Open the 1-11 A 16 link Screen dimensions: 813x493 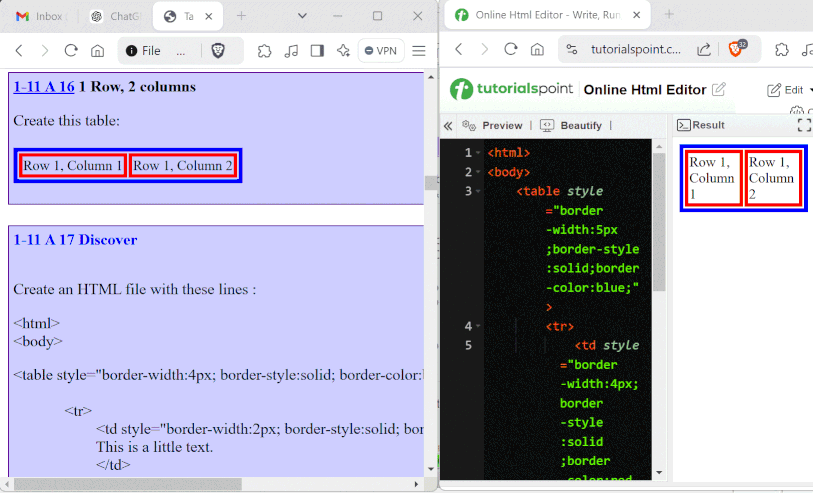(x=44, y=87)
